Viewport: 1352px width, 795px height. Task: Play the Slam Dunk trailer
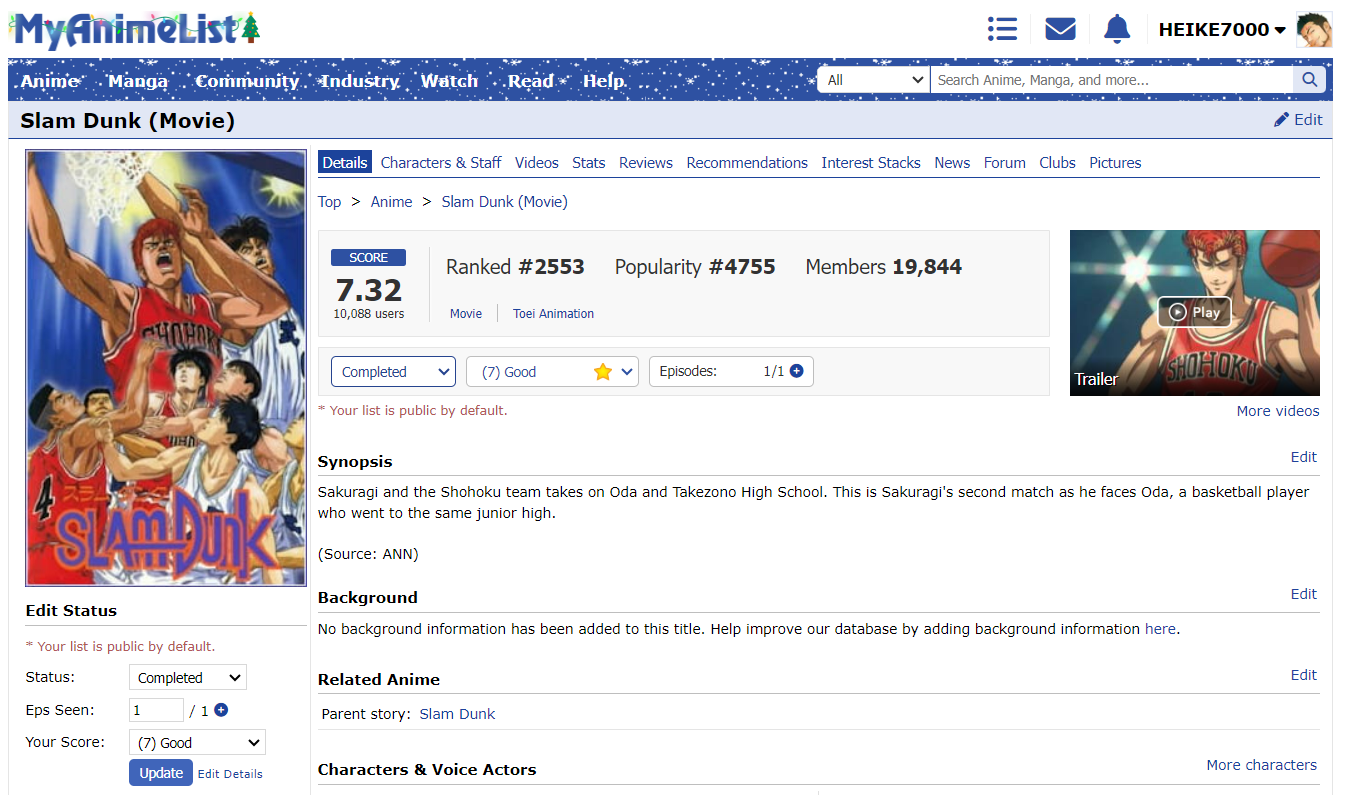pos(1194,312)
